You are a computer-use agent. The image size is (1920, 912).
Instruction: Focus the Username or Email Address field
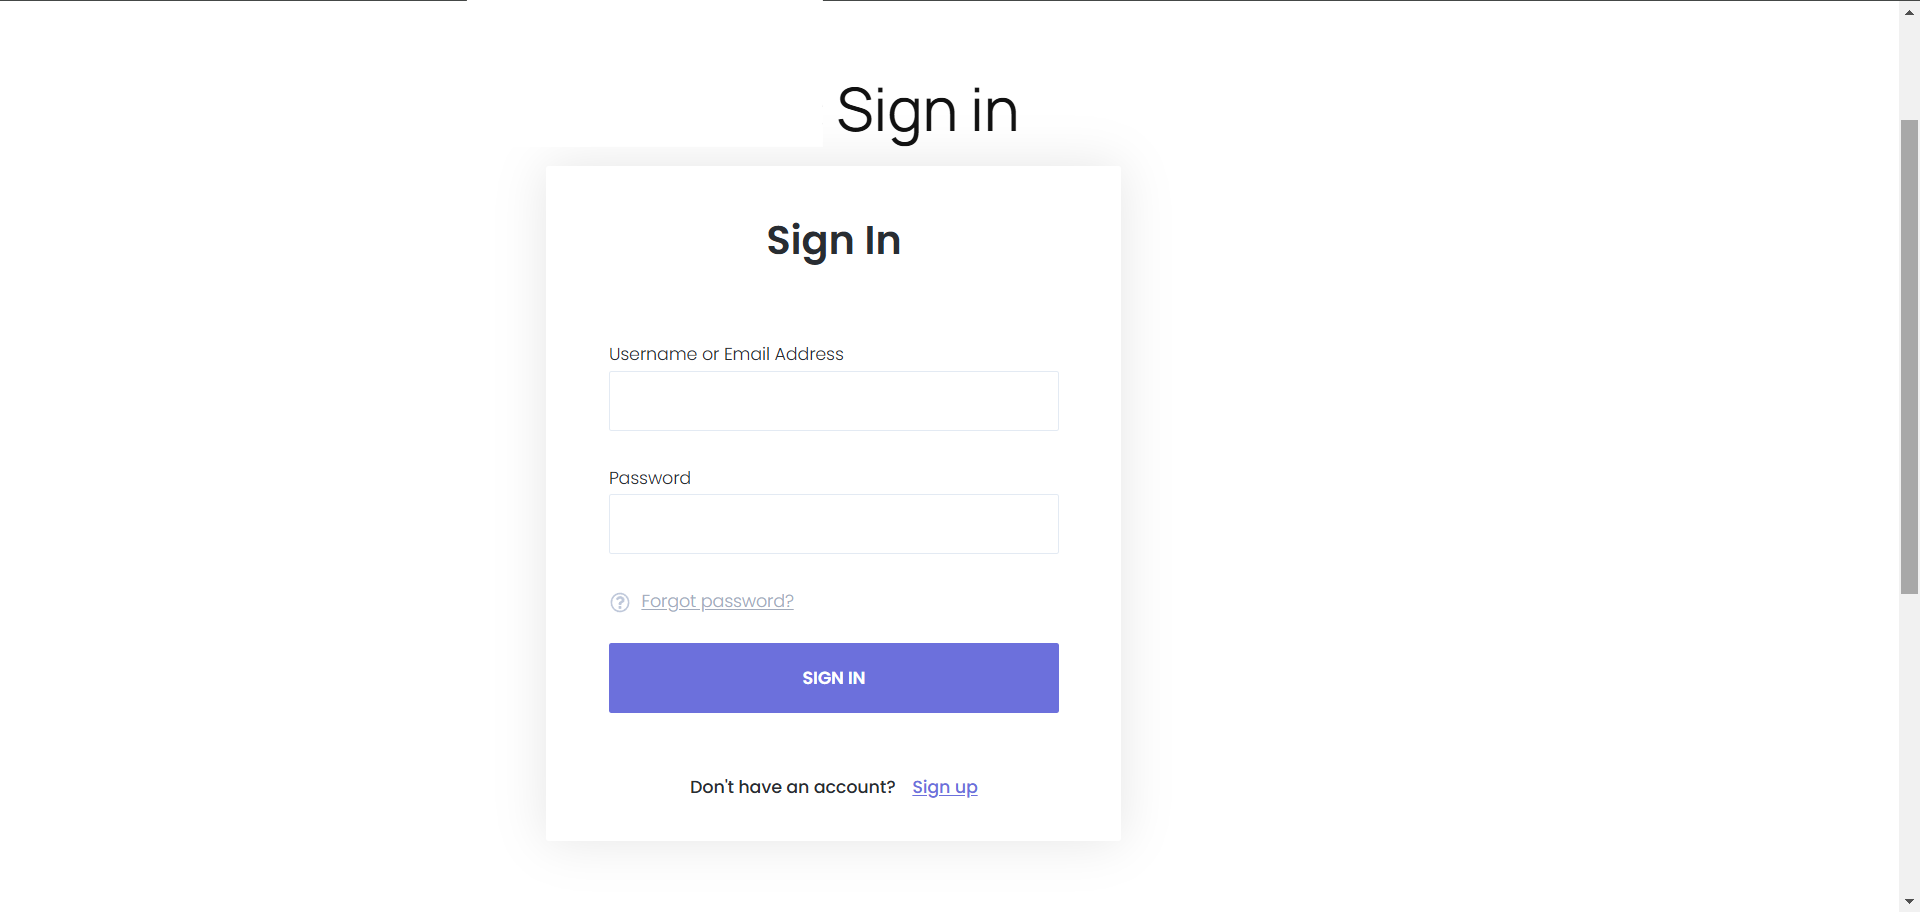pyautogui.click(x=833, y=401)
